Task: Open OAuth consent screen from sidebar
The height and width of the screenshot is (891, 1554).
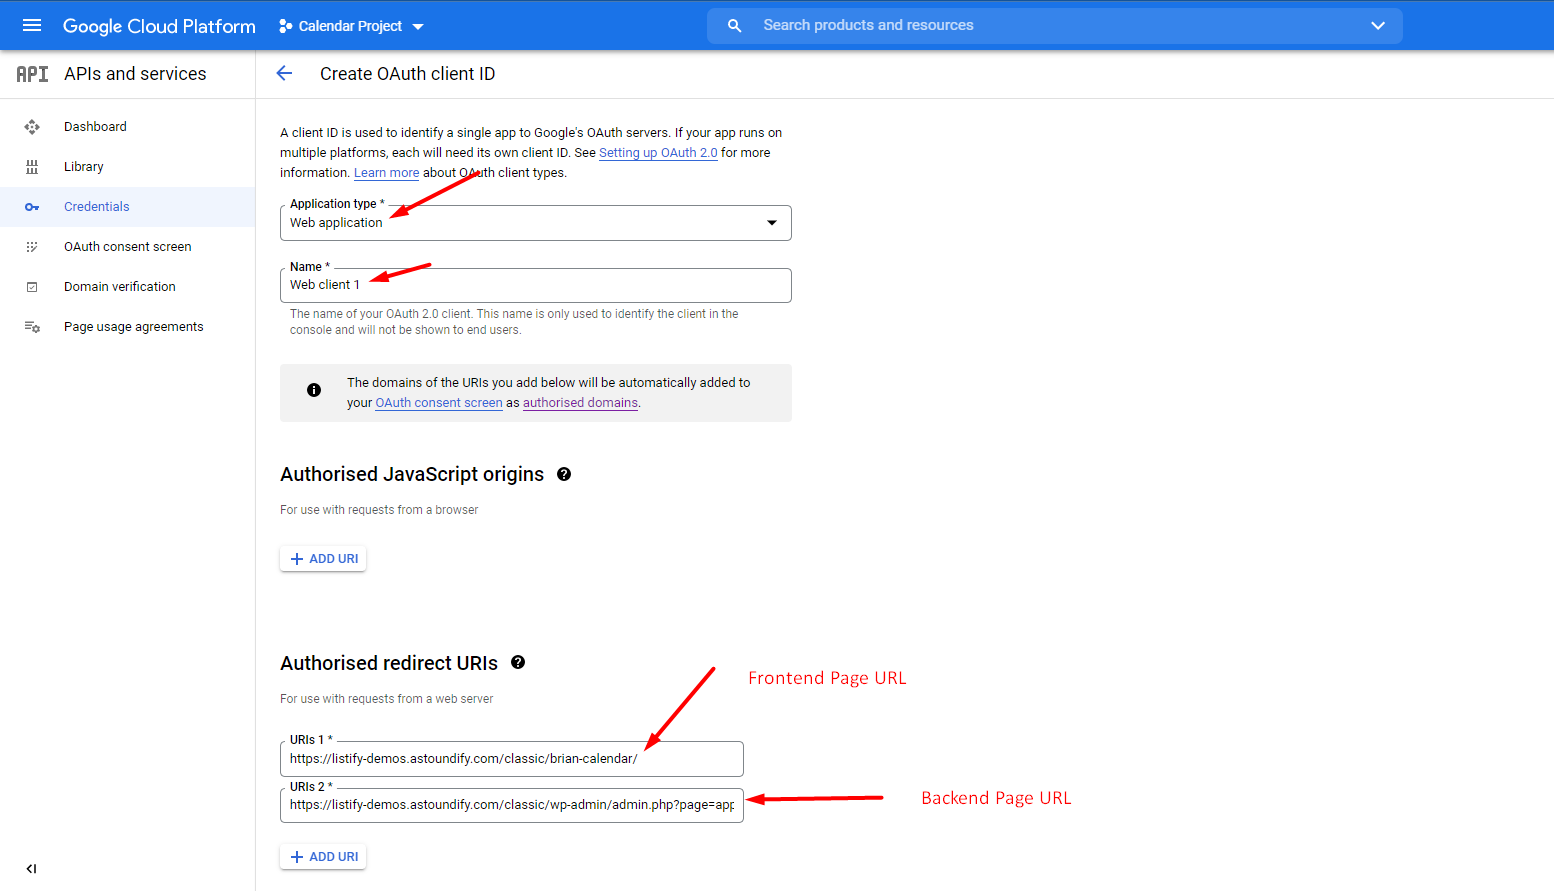Action: coord(128,246)
